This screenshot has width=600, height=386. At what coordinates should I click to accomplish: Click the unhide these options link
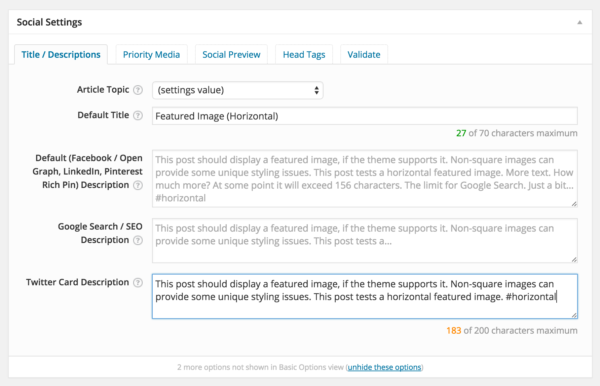[384, 367]
